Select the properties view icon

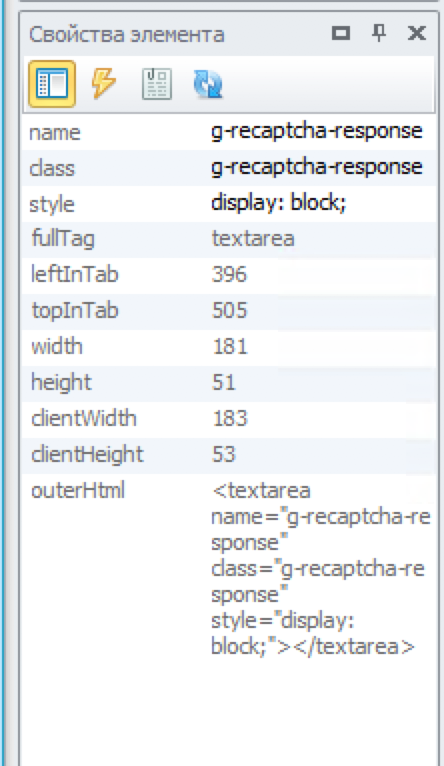click(52, 84)
